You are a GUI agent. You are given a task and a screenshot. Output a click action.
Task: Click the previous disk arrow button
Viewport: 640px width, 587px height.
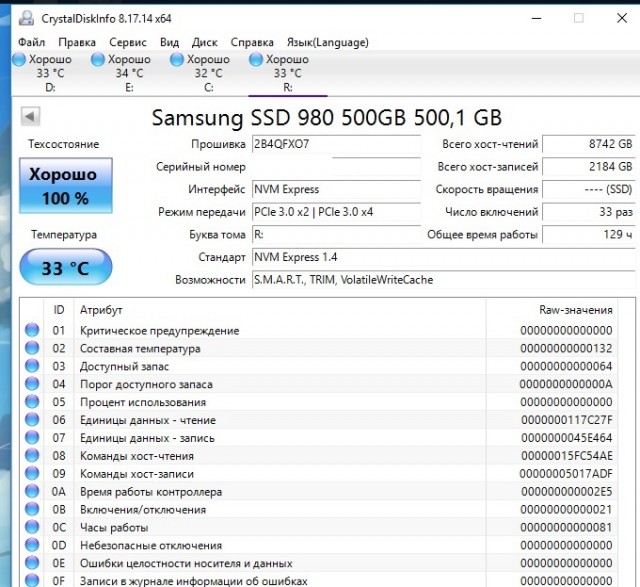[31, 117]
